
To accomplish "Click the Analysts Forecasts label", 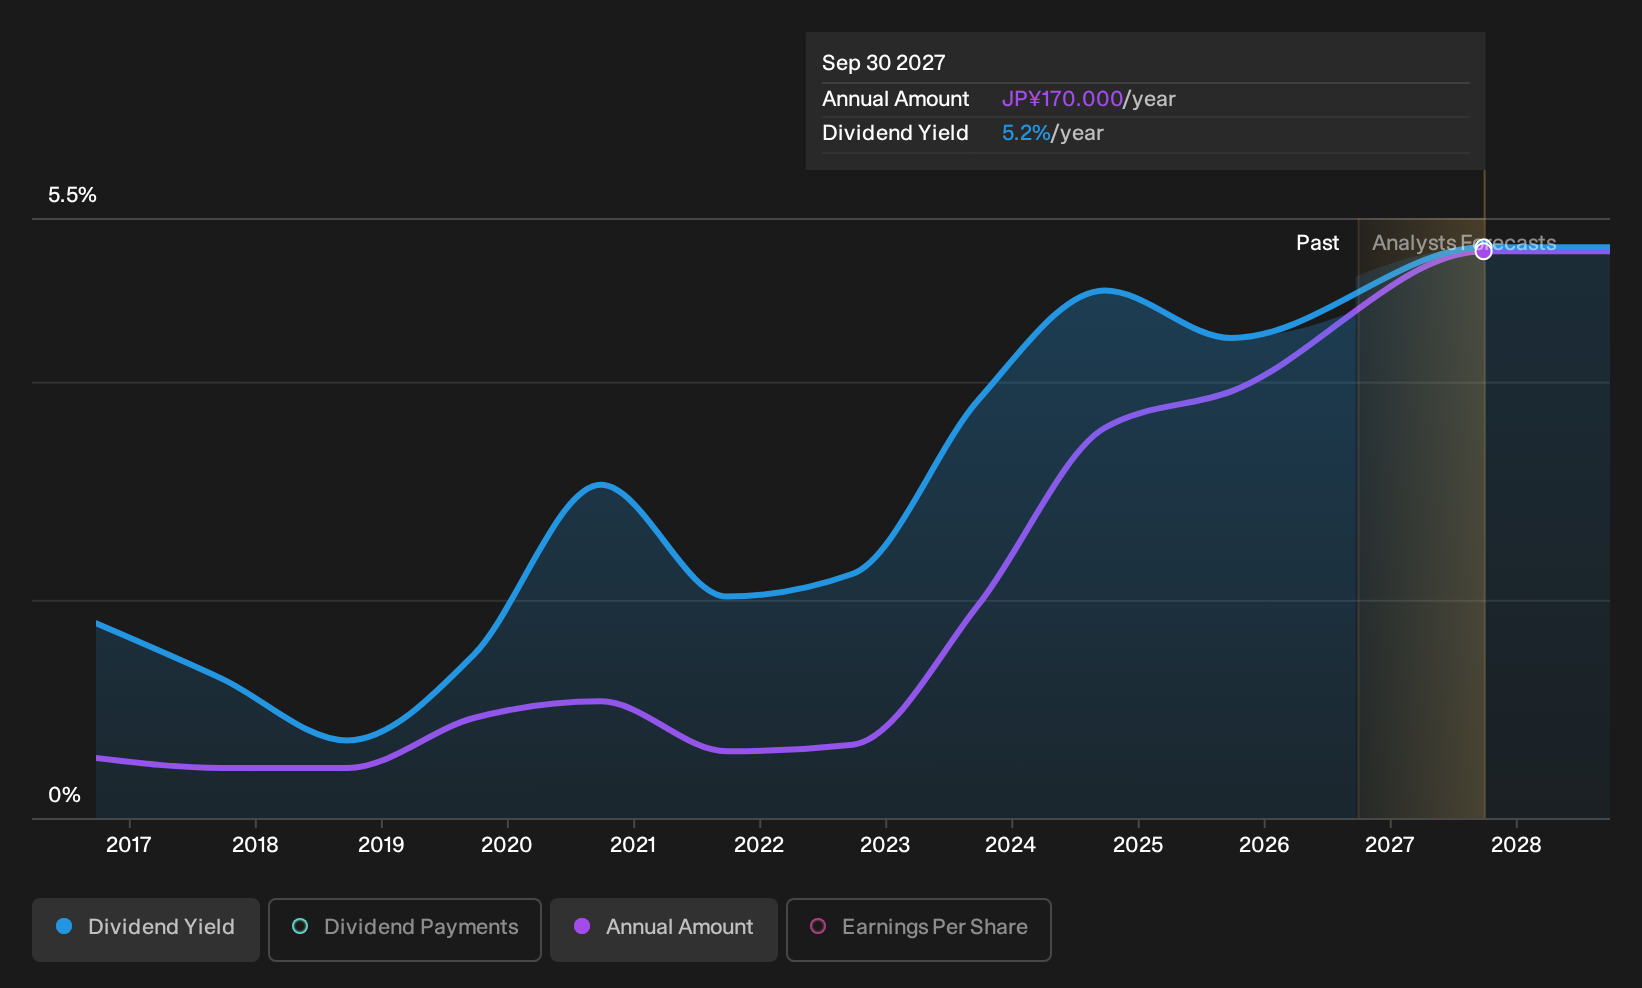I will point(1464,243).
